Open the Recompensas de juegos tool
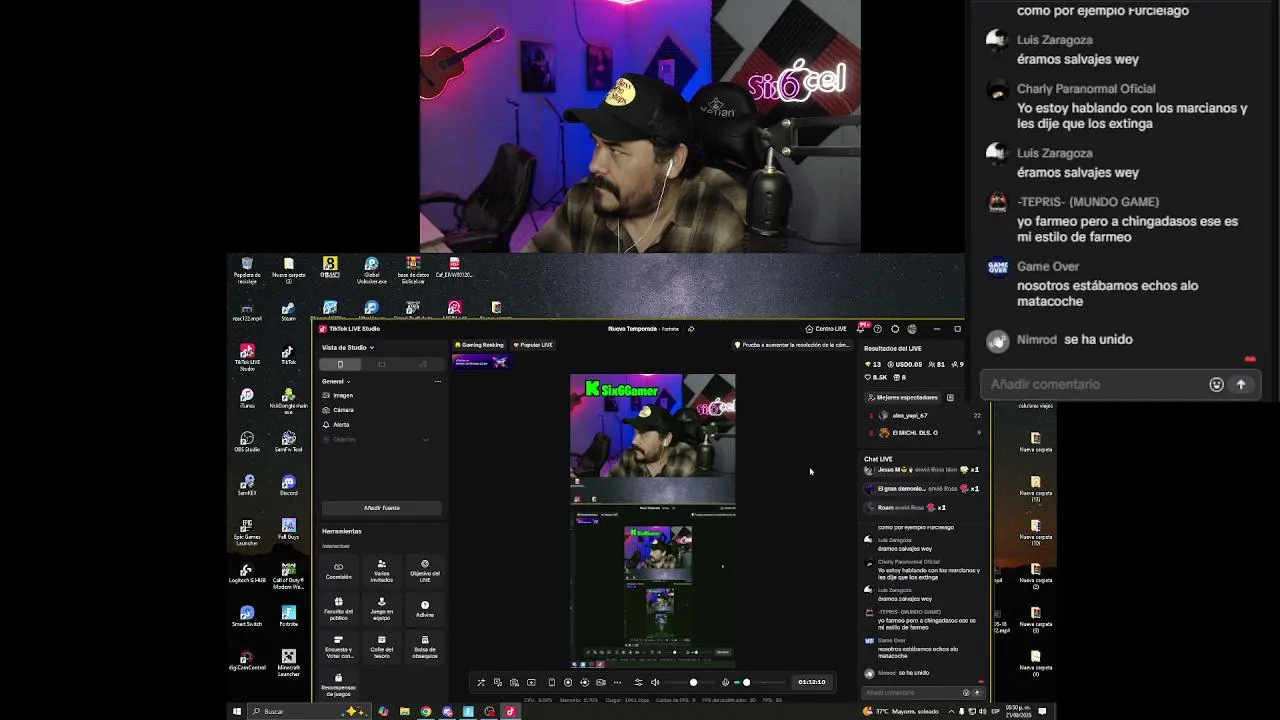The width and height of the screenshot is (1280, 720). 338,684
